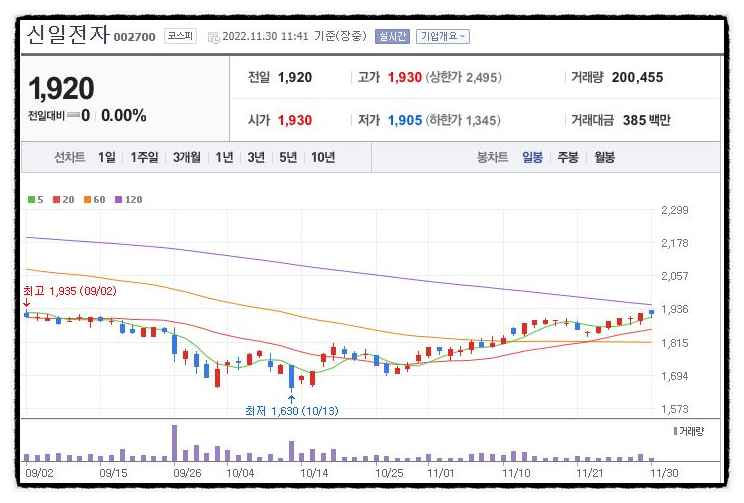Click the 하한가 1,345 text
Image resolution: width=744 pixels, height=503 pixels.
click(x=463, y=120)
